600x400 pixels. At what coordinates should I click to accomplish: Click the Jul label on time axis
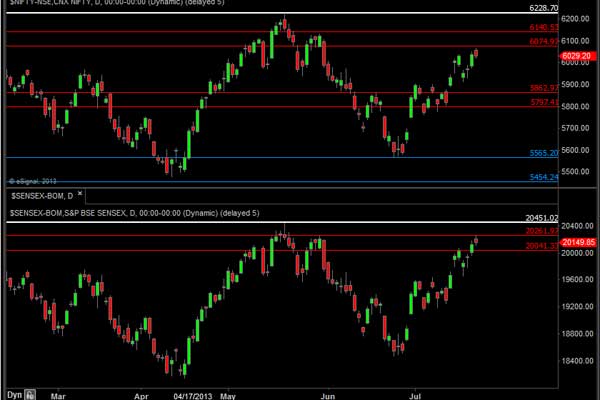pyautogui.click(x=415, y=396)
